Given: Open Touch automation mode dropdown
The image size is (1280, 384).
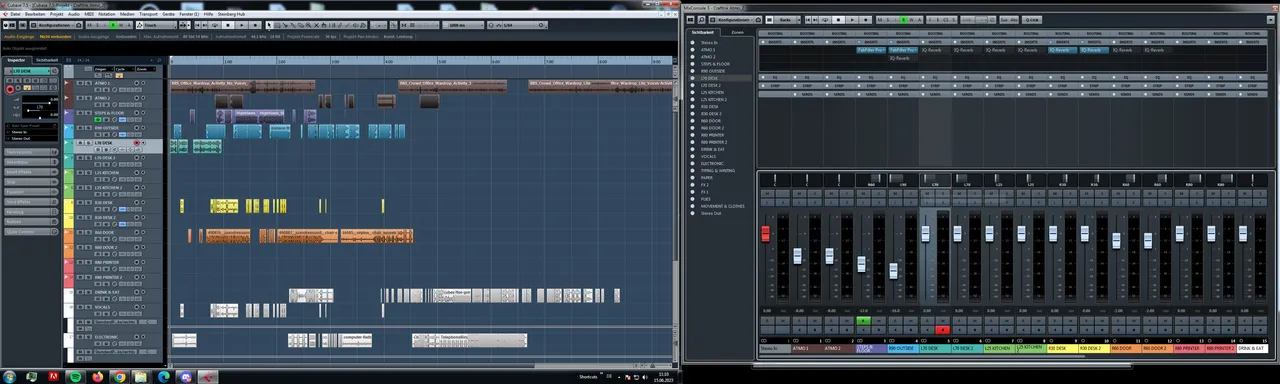Looking at the screenshot, I should (x=157, y=25).
